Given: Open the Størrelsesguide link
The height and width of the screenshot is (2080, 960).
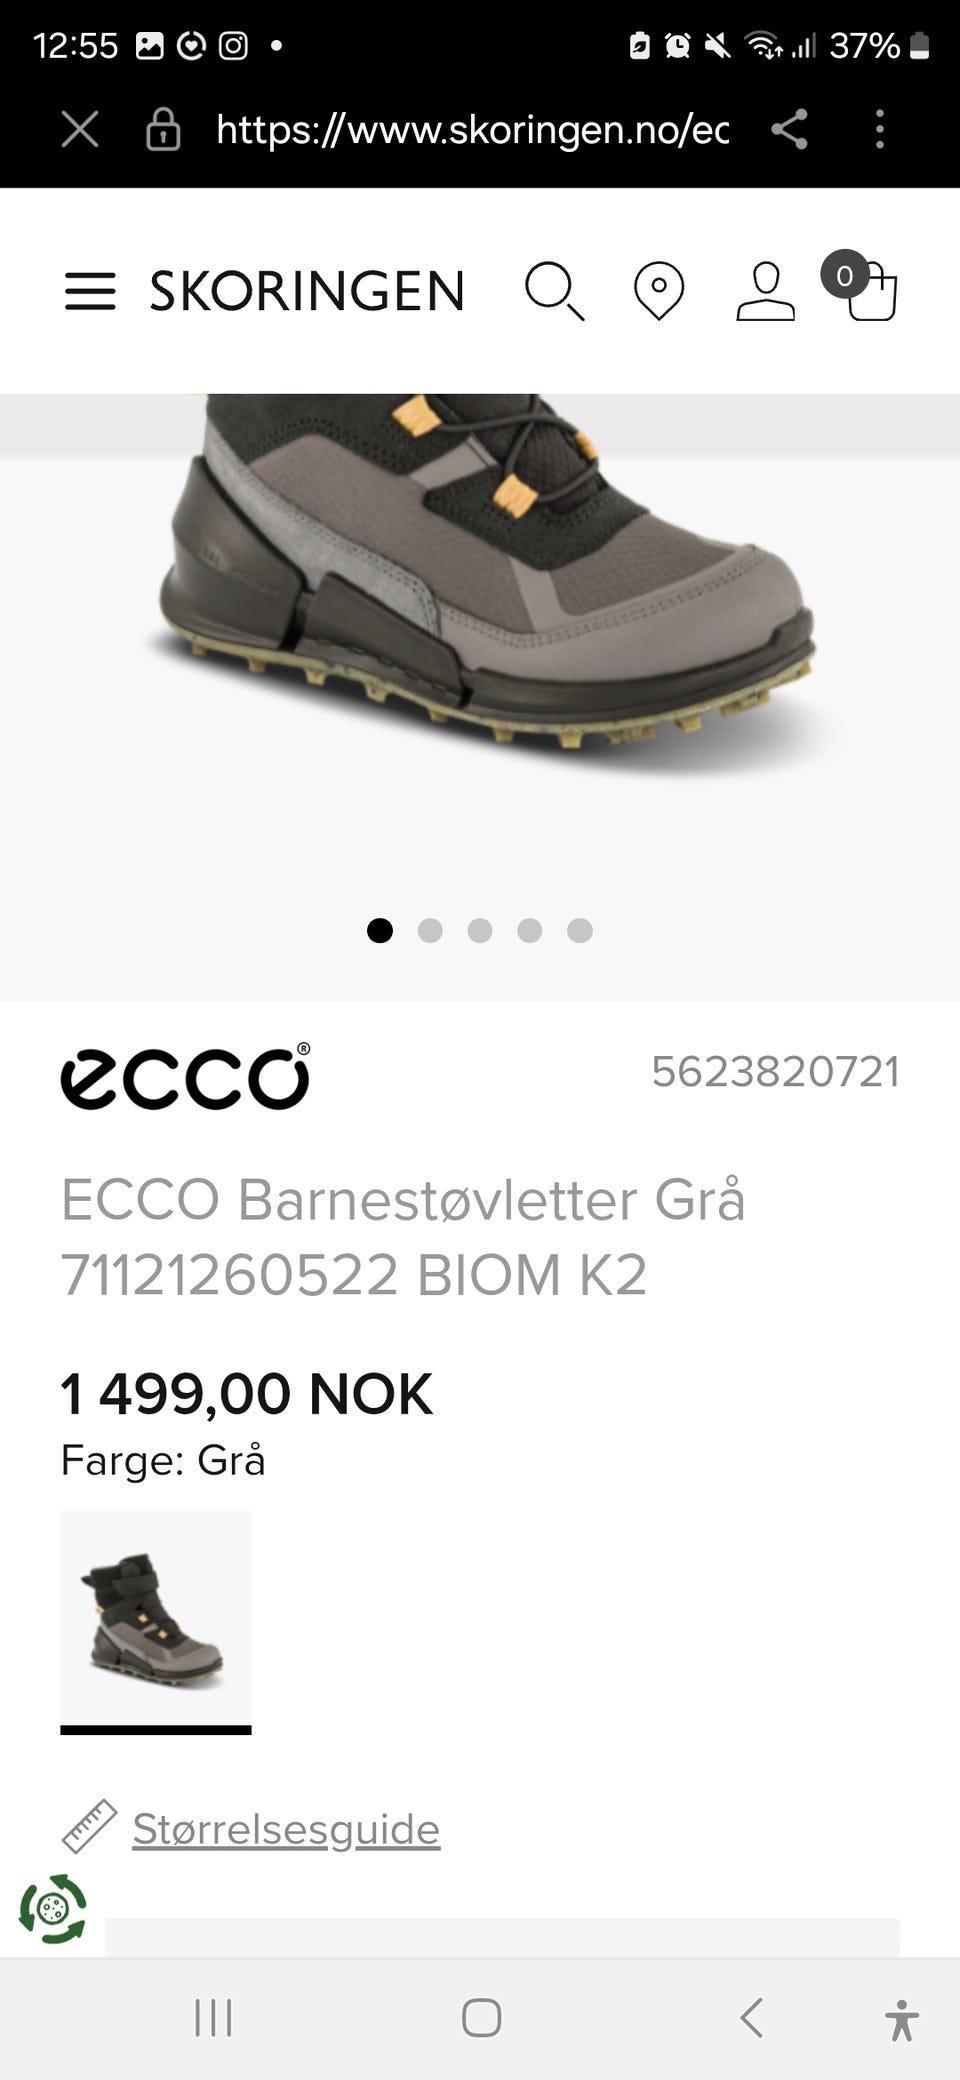Looking at the screenshot, I should [x=286, y=1829].
